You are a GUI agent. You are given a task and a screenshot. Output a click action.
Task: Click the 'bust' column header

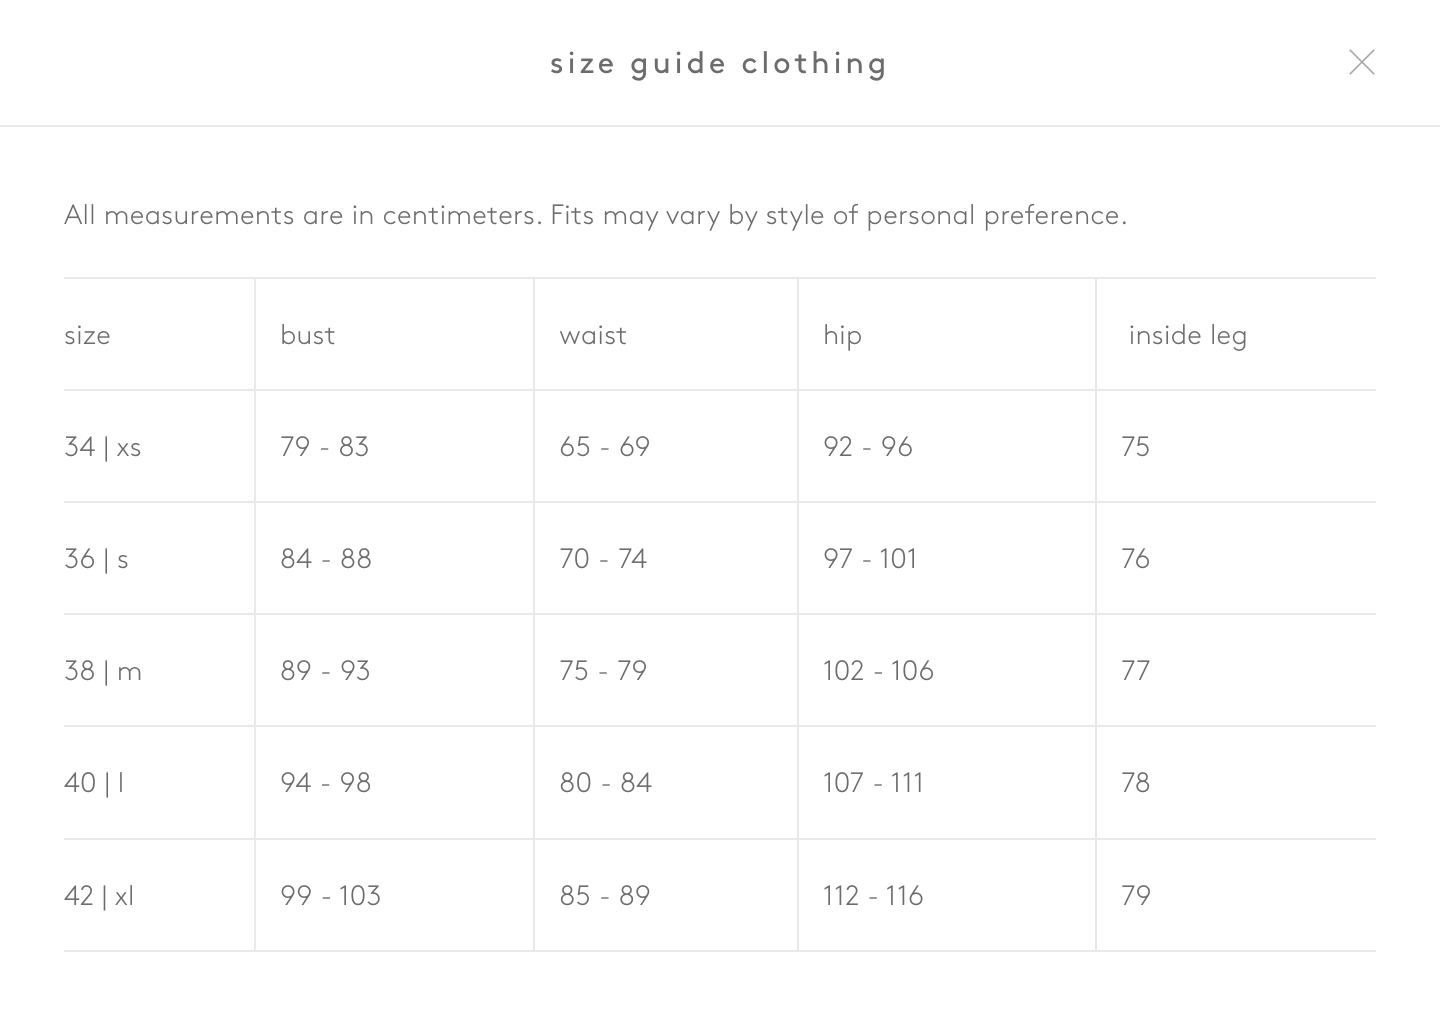(x=307, y=335)
